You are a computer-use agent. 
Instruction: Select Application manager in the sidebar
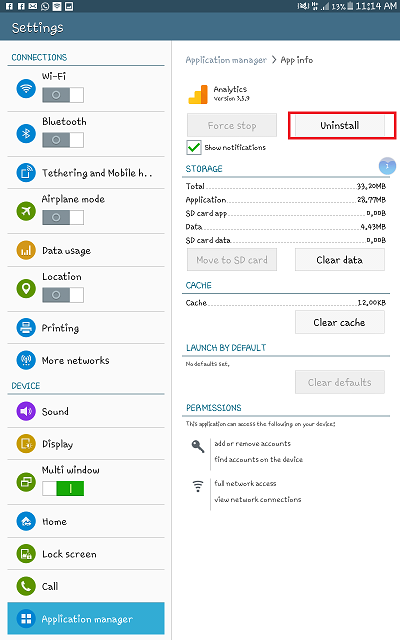pyautogui.click(x=86, y=618)
